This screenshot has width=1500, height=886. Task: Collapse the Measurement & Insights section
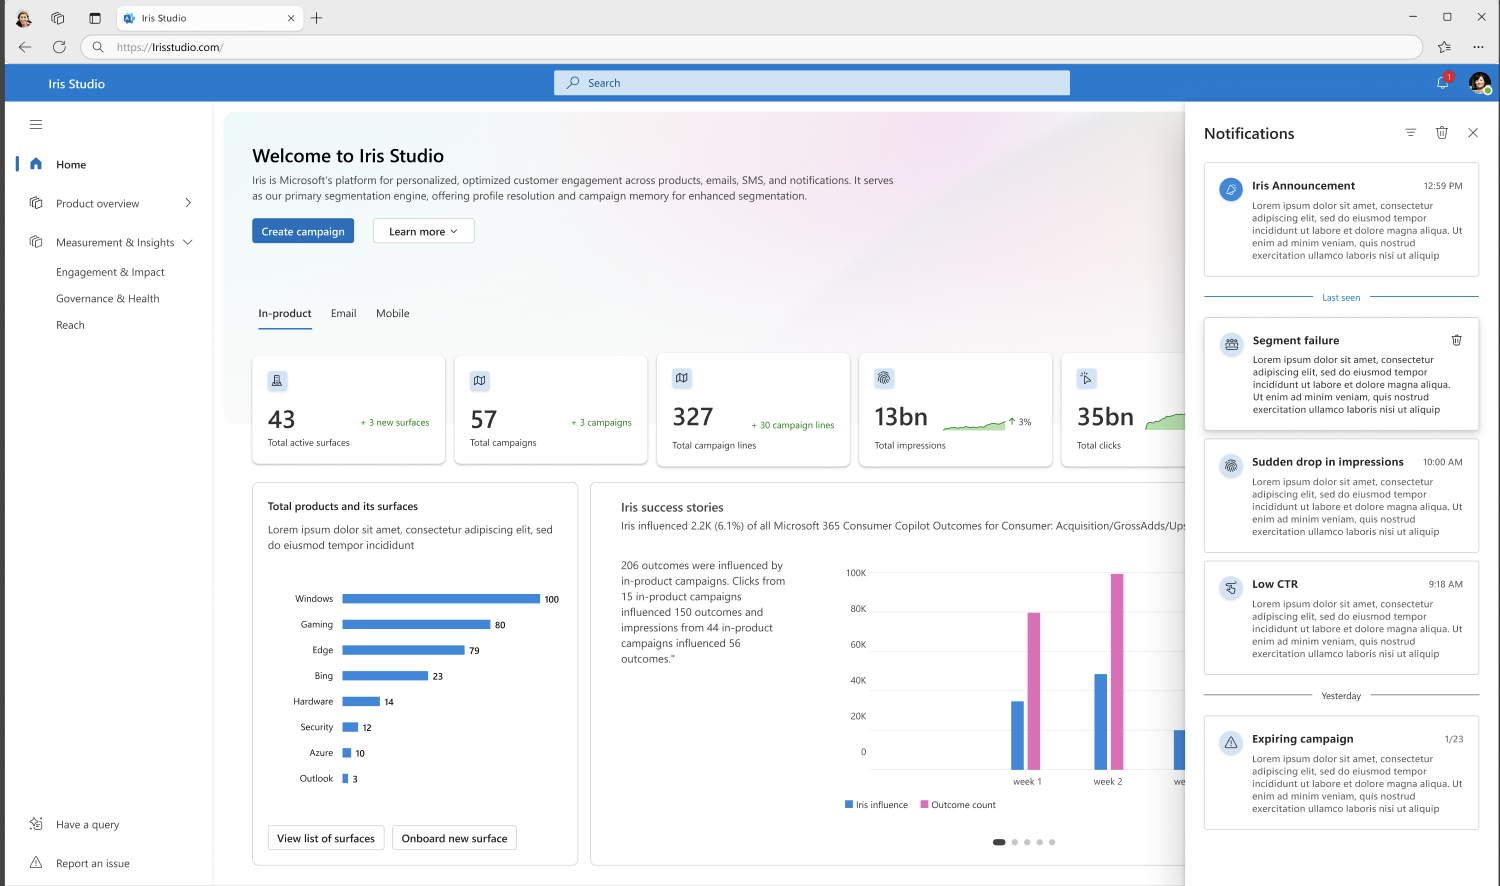[x=188, y=242]
